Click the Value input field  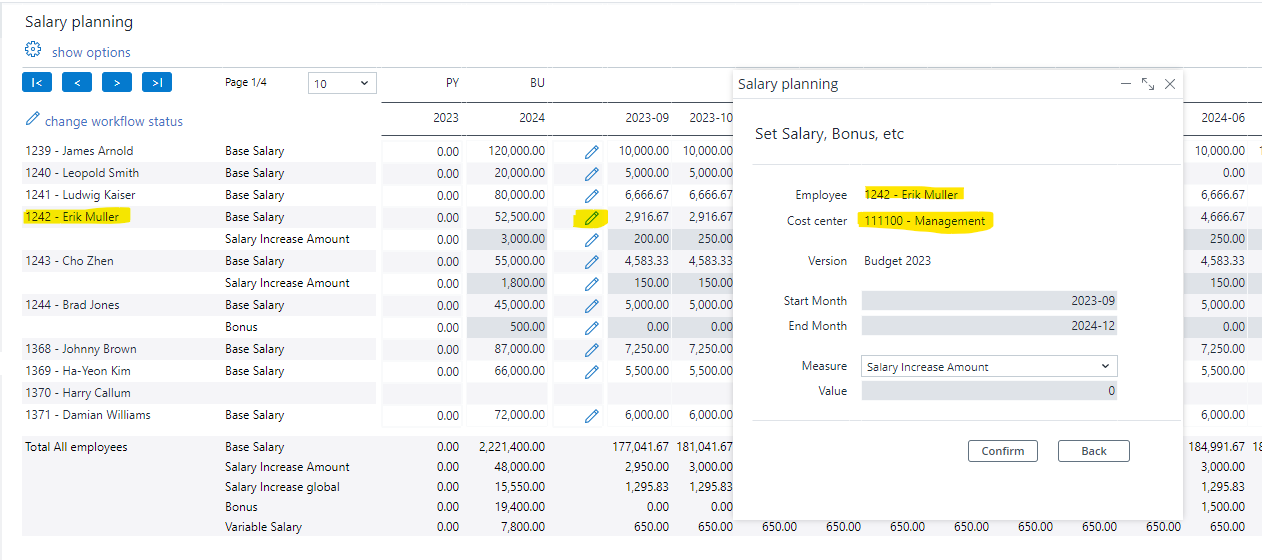tap(988, 391)
